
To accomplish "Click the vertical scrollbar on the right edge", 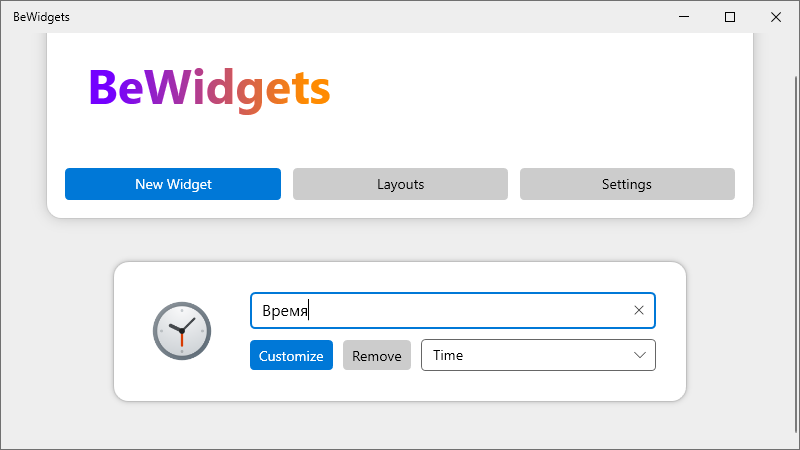I will [x=796, y=255].
